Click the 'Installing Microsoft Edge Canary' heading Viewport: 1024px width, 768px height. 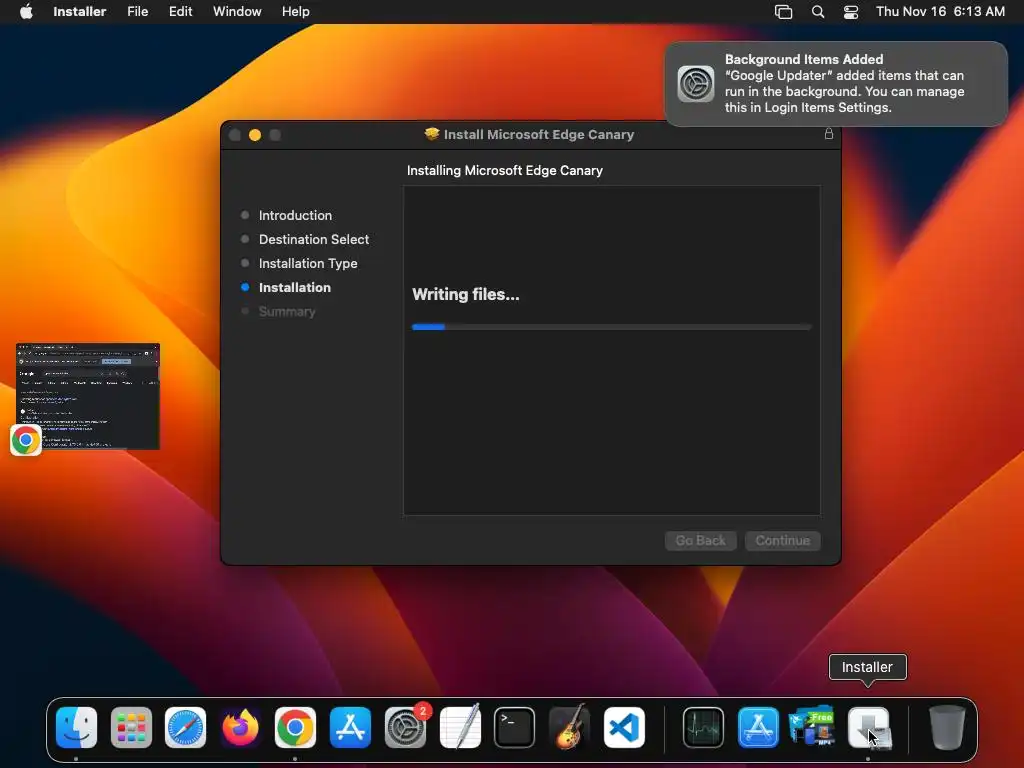[505, 170]
